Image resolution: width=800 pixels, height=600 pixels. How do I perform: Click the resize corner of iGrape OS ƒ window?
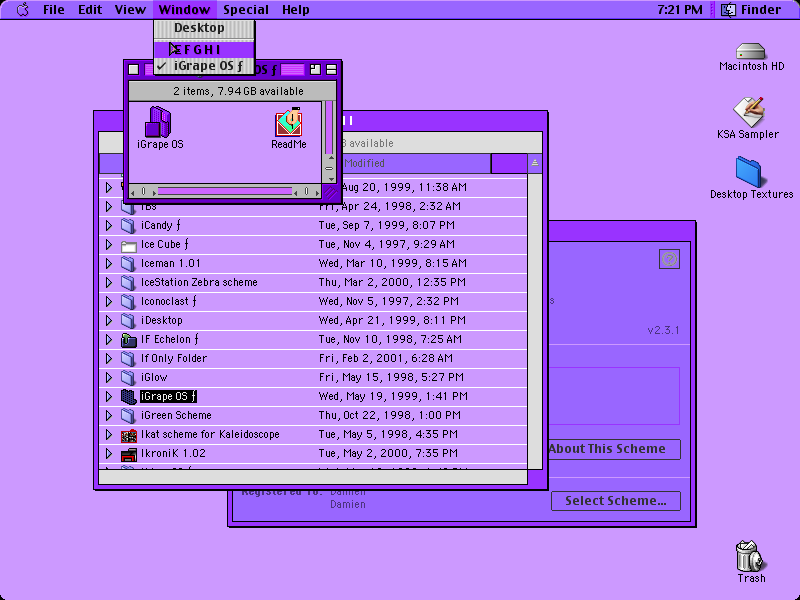click(330, 192)
